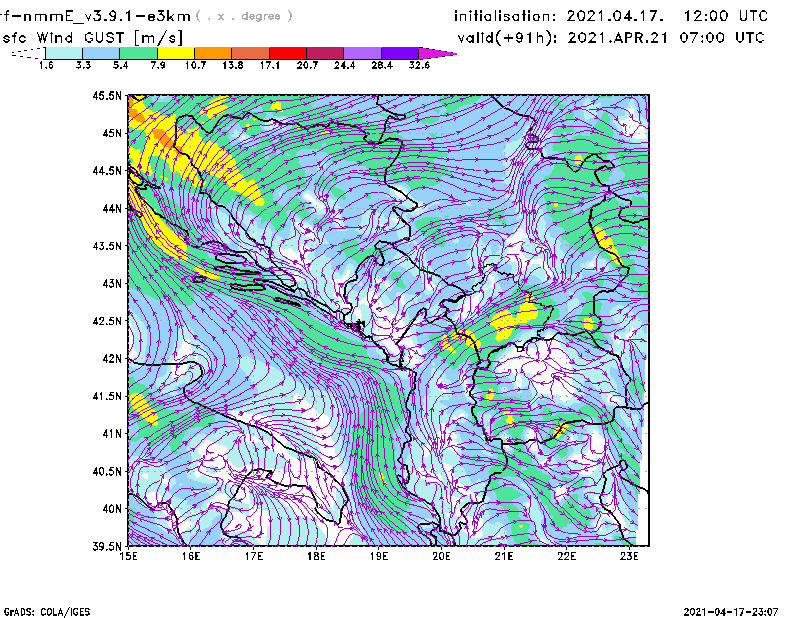This screenshot has width=800, height=618.
Task: Click the magenta arrow end of legend
Action: (x=437, y=53)
